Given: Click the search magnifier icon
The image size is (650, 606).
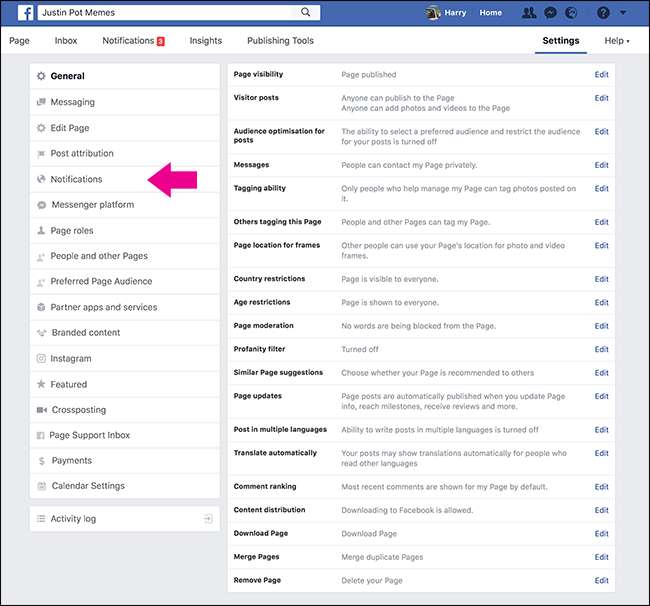Looking at the screenshot, I should pyautogui.click(x=305, y=13).
